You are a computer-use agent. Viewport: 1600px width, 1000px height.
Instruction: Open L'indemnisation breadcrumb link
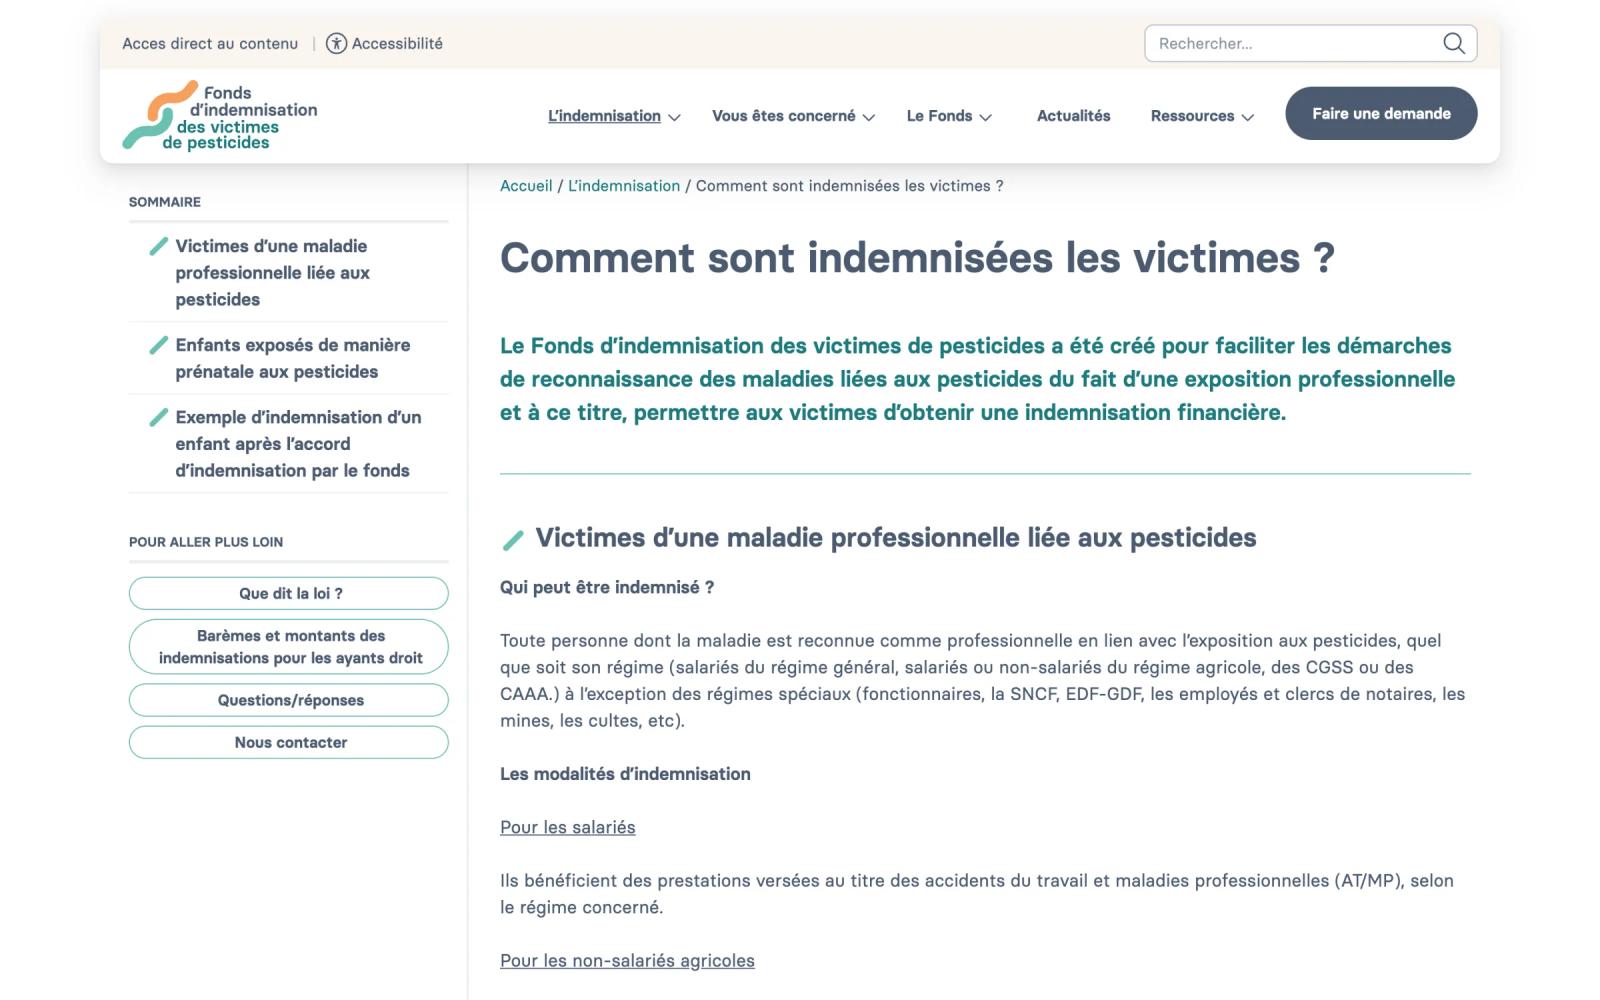pos(624,186)
